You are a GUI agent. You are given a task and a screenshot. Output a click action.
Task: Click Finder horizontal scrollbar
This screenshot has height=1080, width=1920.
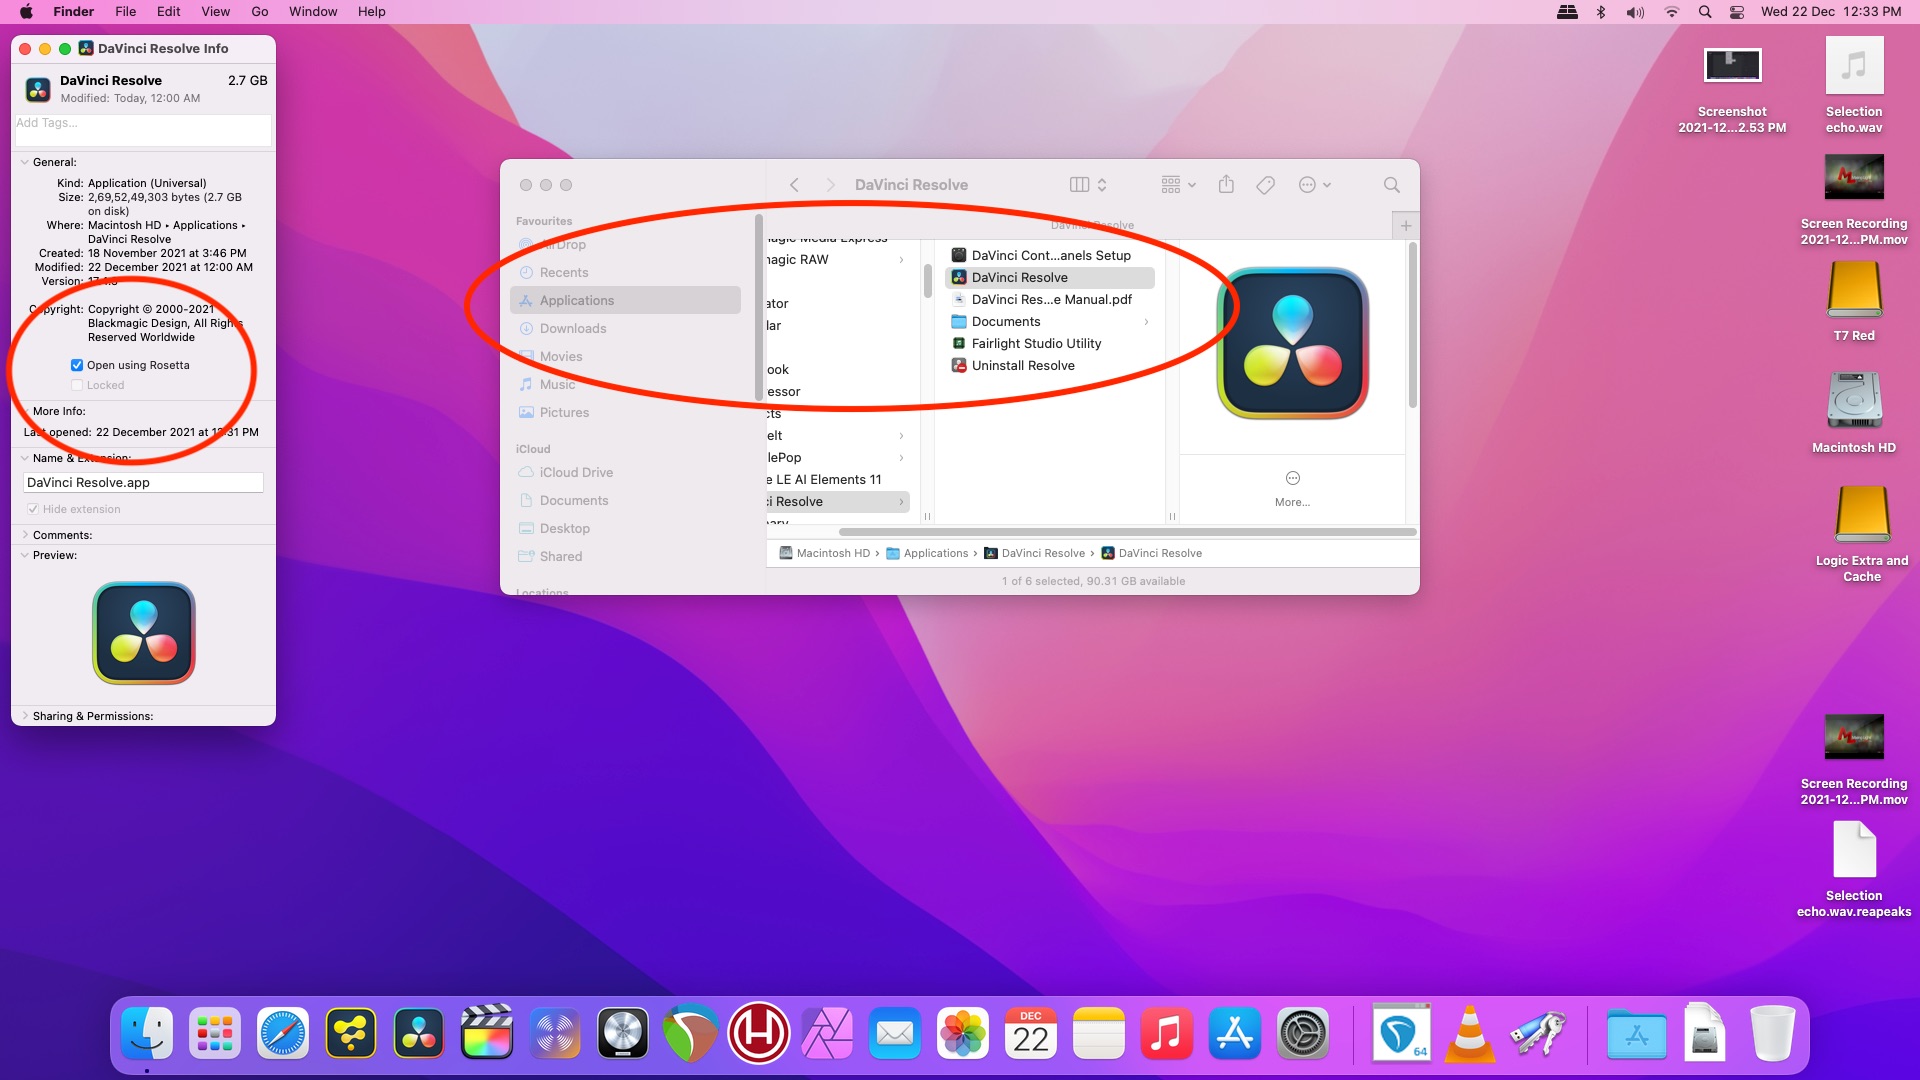pyautogui.click(x=1128, y=532)
